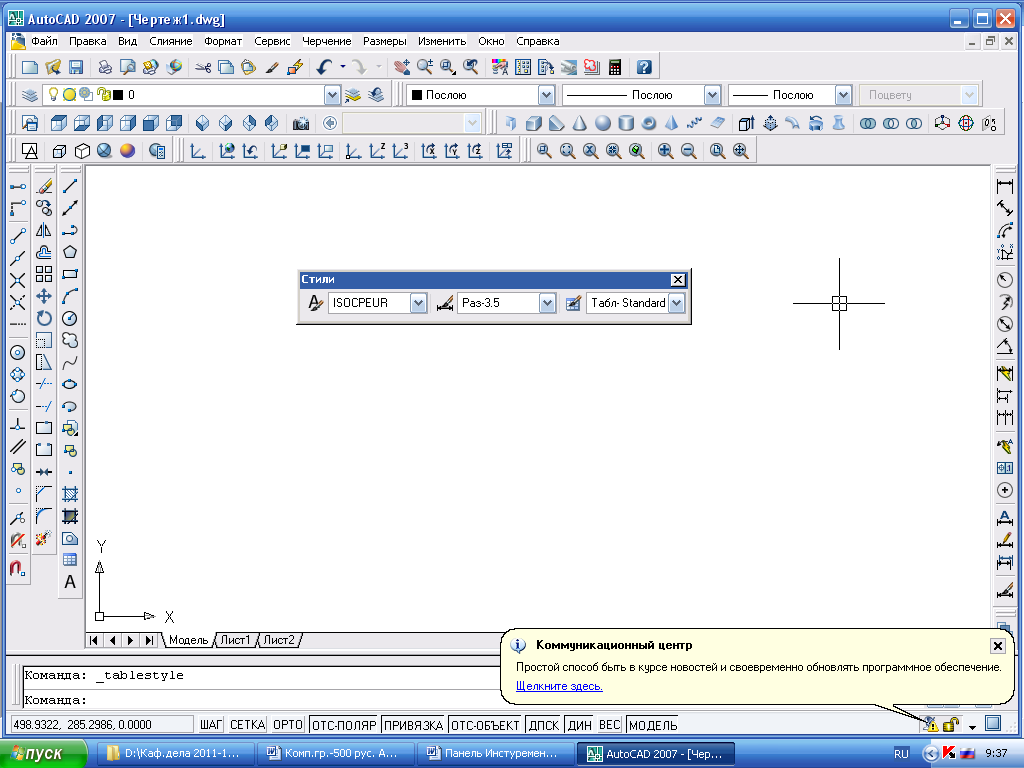Select the Torus solid tool
This screenshot has width=1024, height=768.
click(x=648, y=123)
